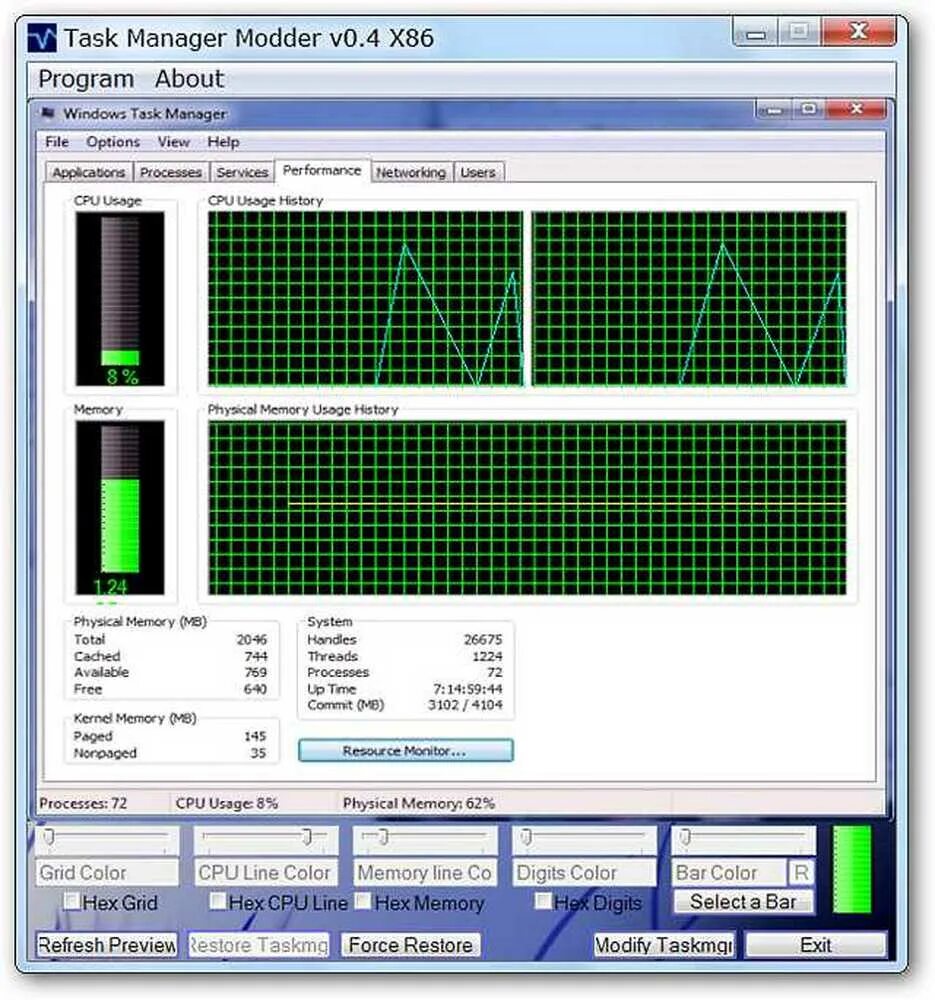Image resolution: width=935 pixels, height=1000 pixels.
Task: Click the Physical Memory Usage History graph
Action: 527,508
